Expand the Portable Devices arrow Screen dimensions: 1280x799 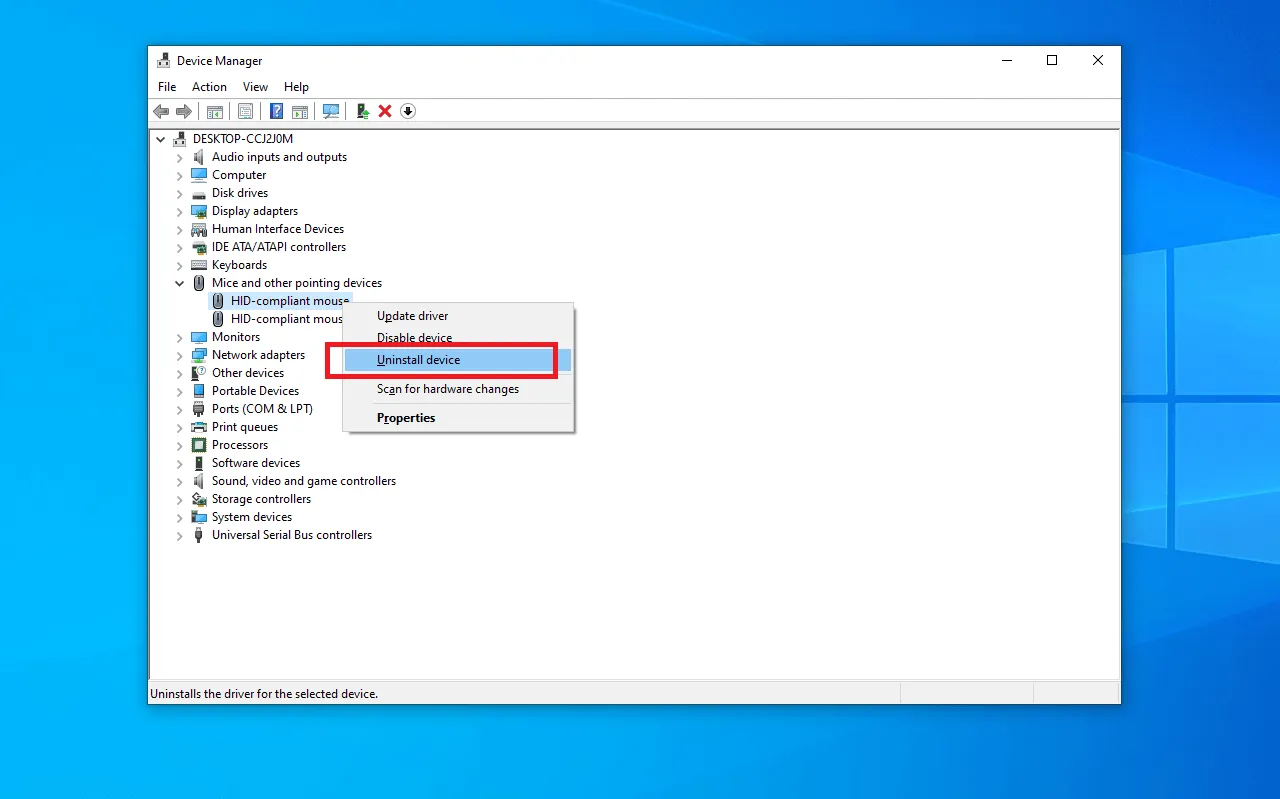pos(180,391)
